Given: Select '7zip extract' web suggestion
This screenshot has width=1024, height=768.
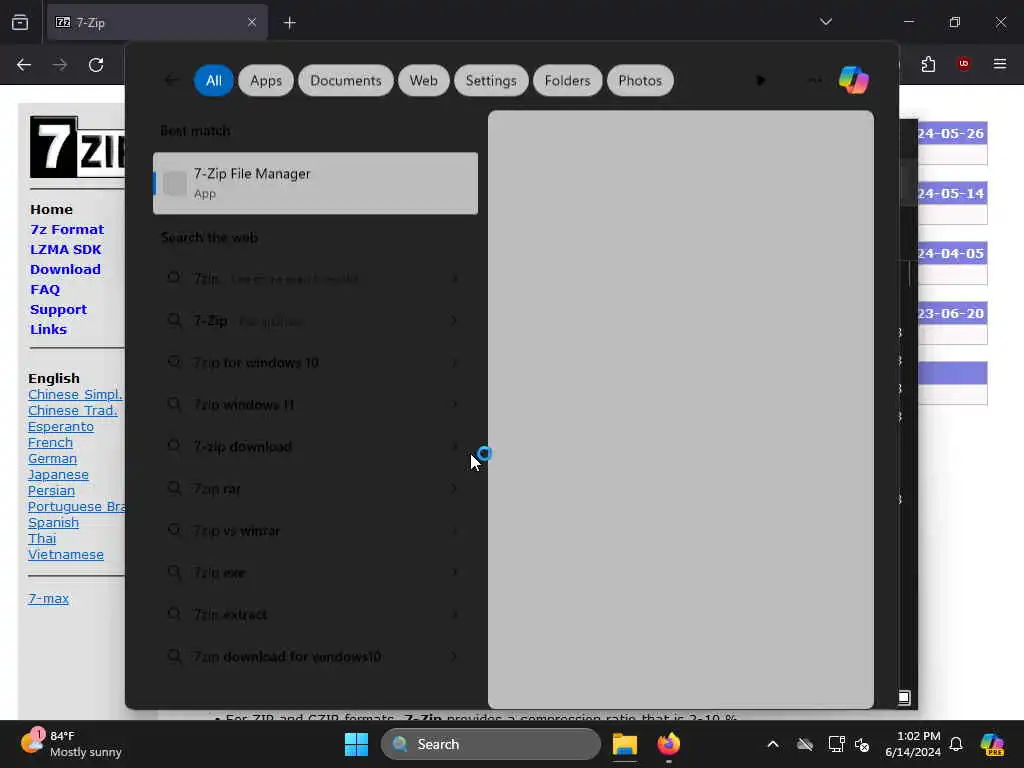Looking at the screenshot, I should pyautogui.click(x=315, y=614).
